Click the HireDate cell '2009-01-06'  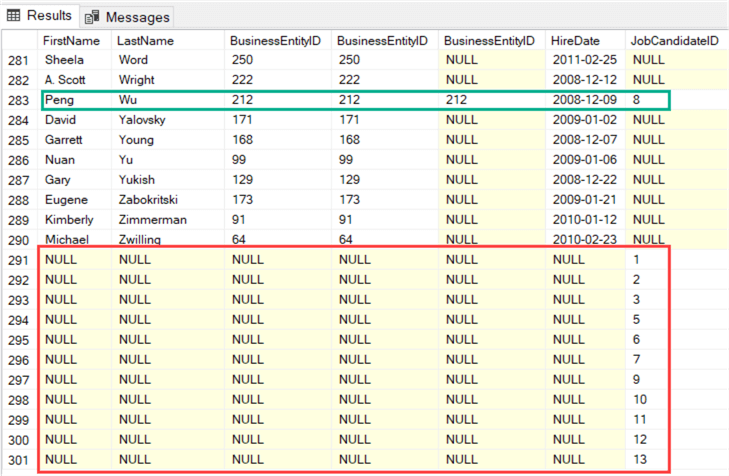pyautogui.click(x=585, y=160)
